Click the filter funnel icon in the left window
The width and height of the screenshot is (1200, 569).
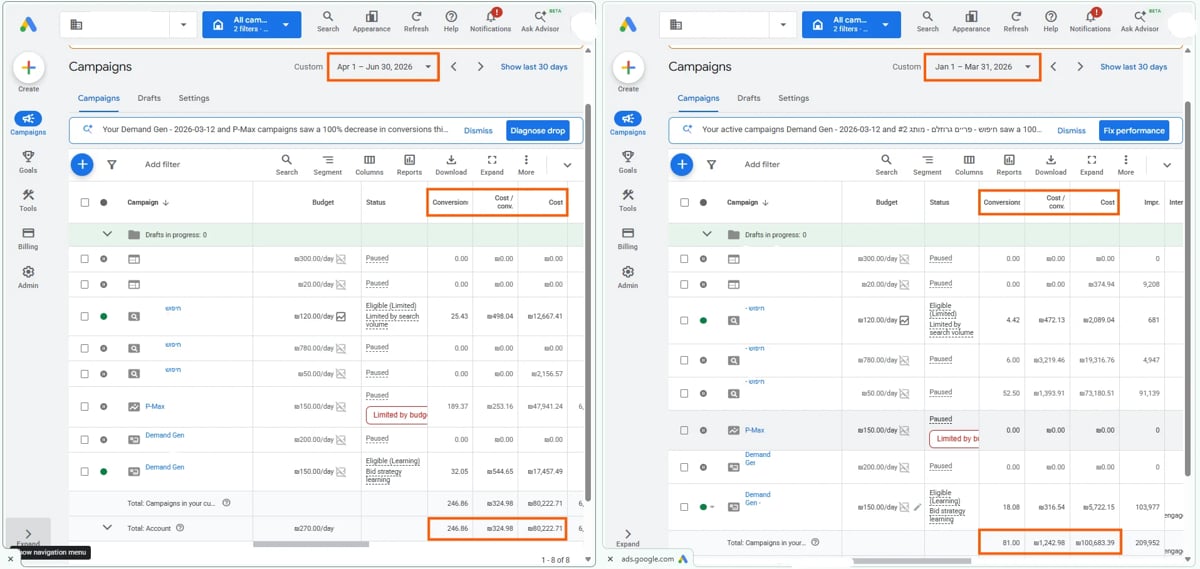pyautogui.click(x=111, y=165)
